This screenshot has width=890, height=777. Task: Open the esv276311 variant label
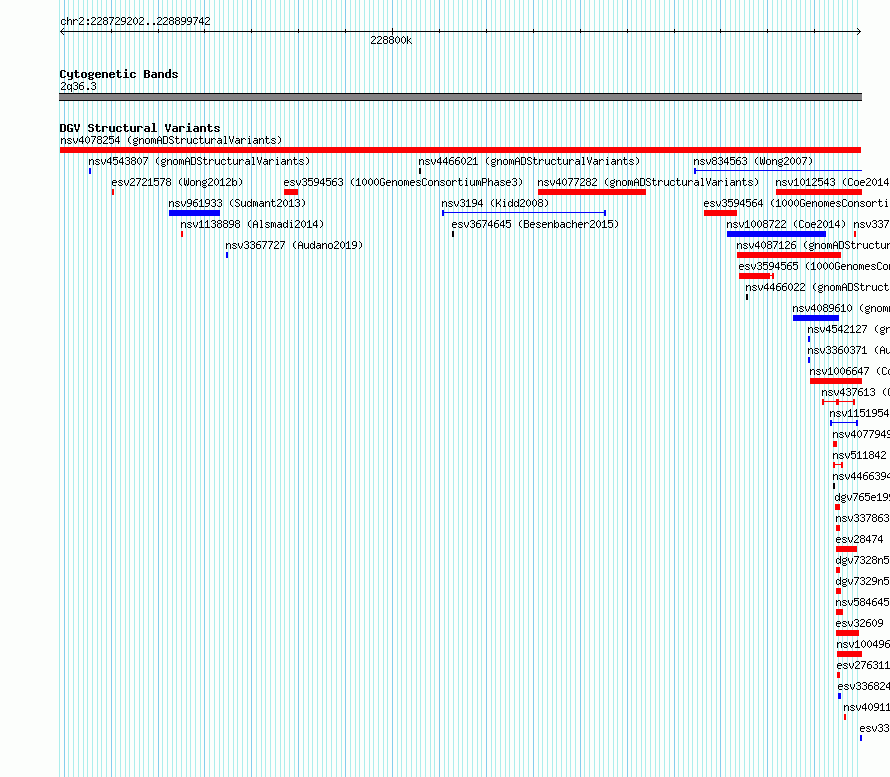[863, 665]
